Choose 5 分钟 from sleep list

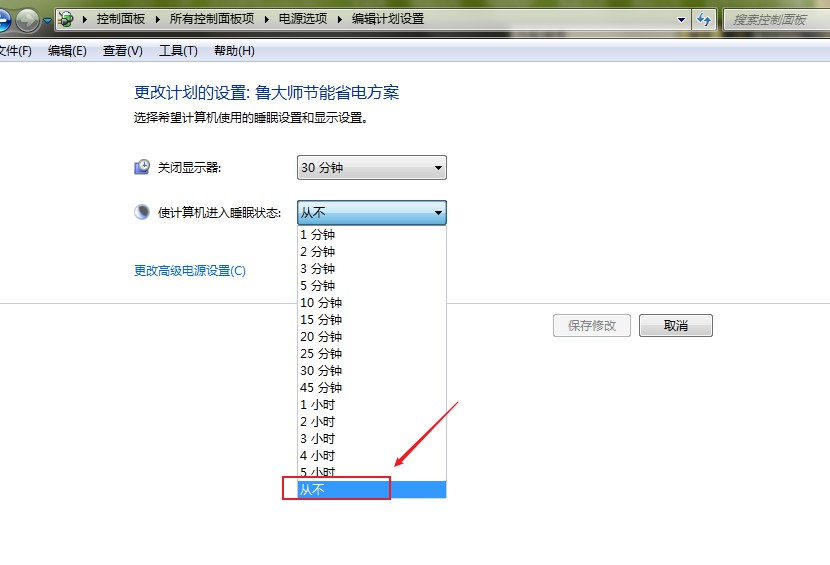tap(372, 285)
